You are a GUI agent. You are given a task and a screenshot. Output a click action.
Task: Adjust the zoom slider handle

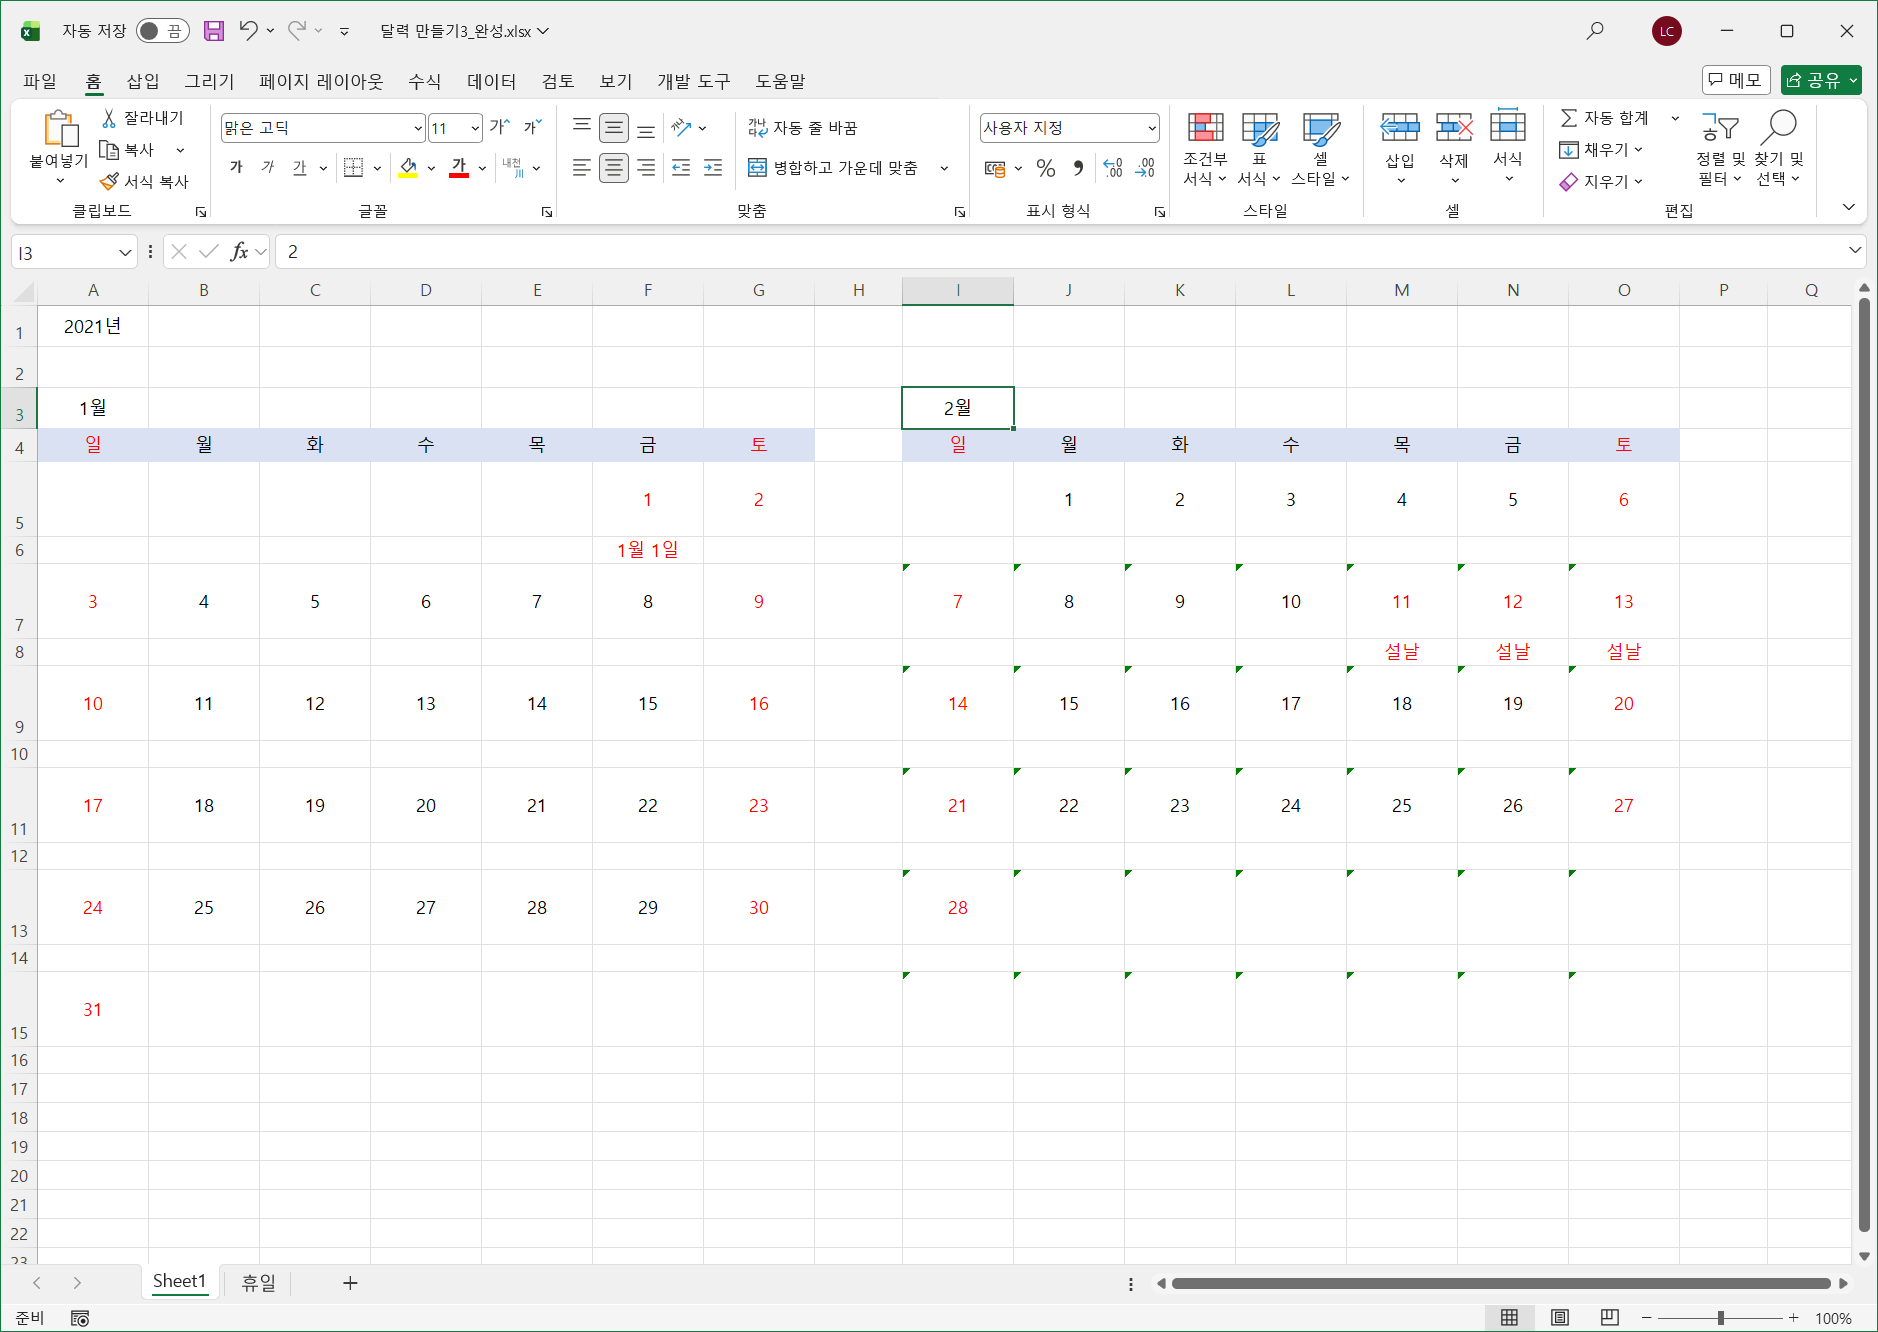click(x=1721, y=1318)
